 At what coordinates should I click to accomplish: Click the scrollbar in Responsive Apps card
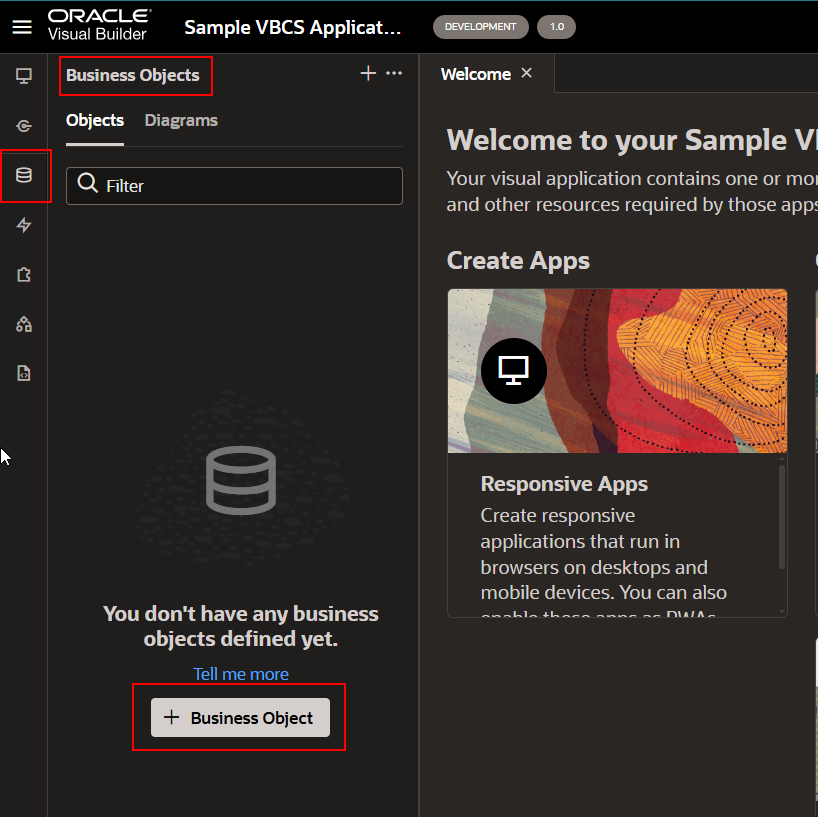(781, 516)
